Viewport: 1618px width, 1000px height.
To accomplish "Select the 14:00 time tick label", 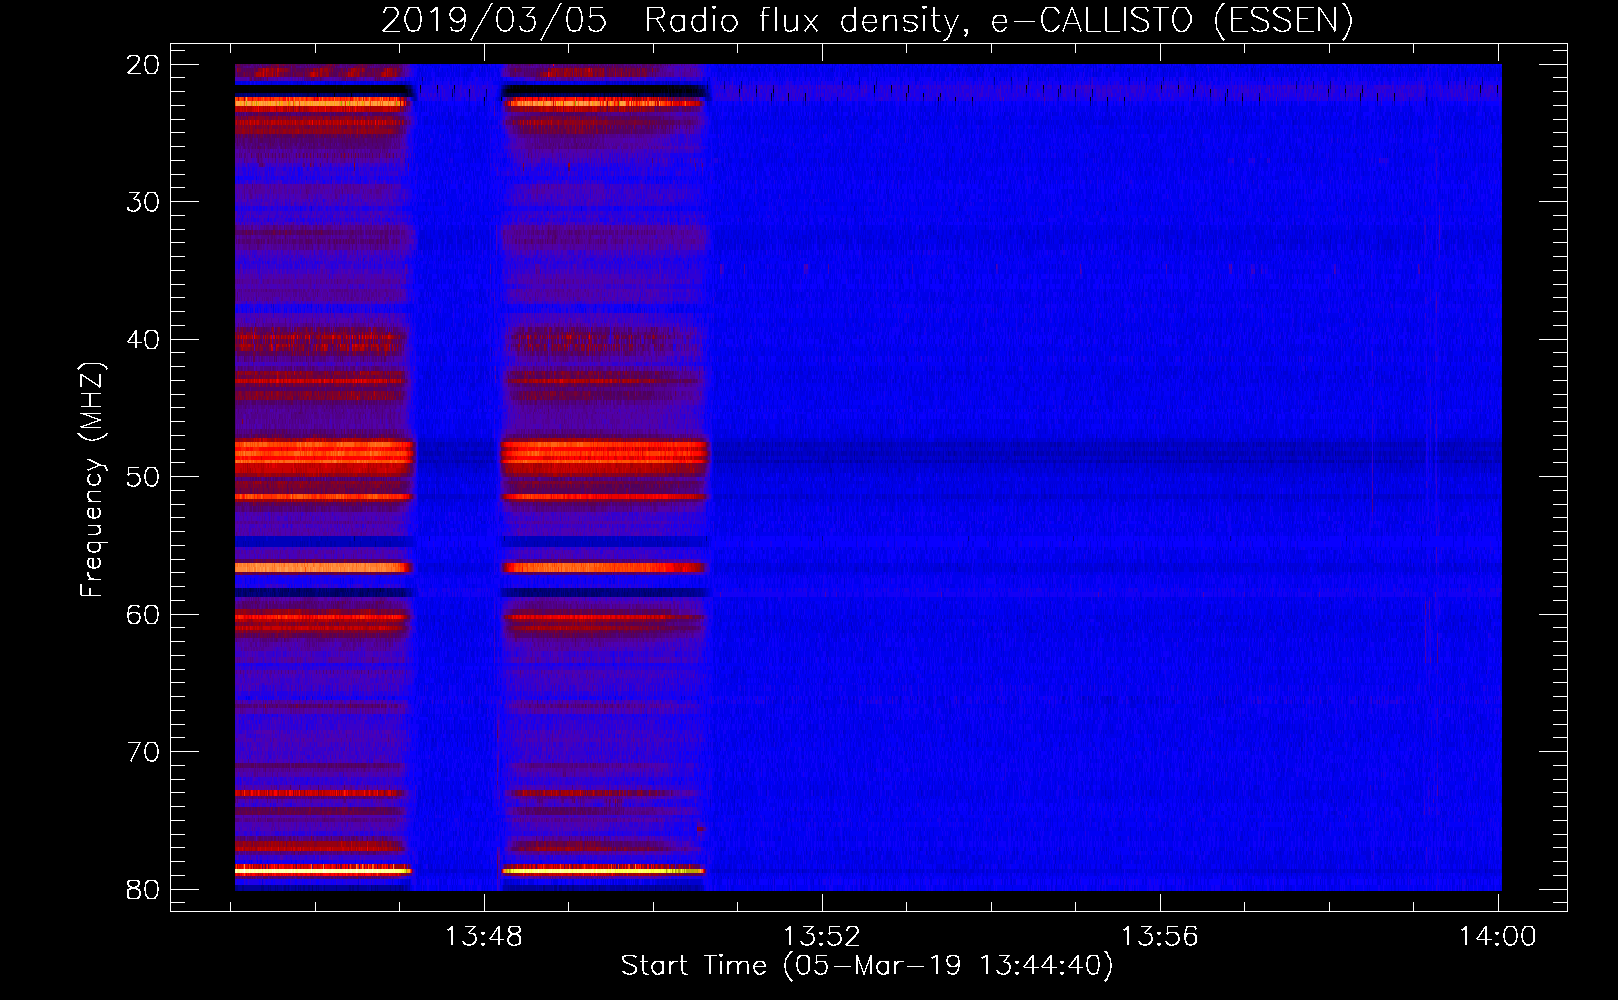I will pyautogui.click(x=1497, y=937).
